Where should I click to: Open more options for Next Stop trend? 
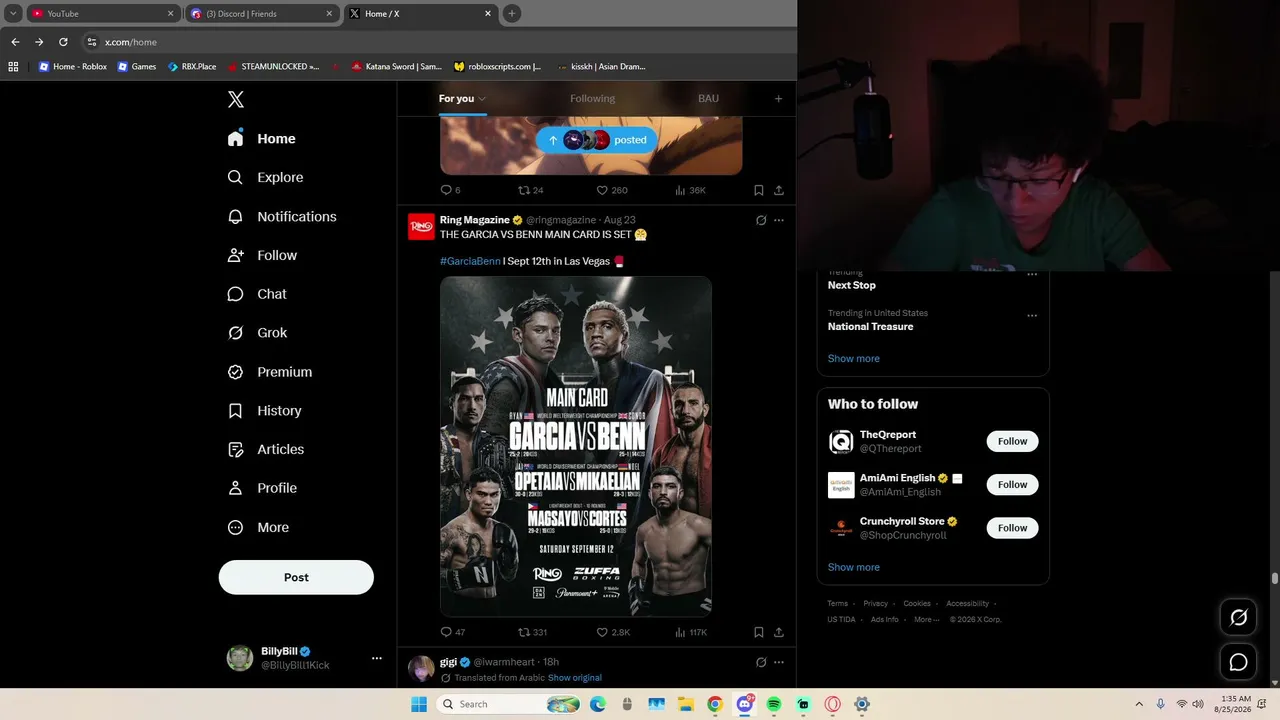(1032, 275)
